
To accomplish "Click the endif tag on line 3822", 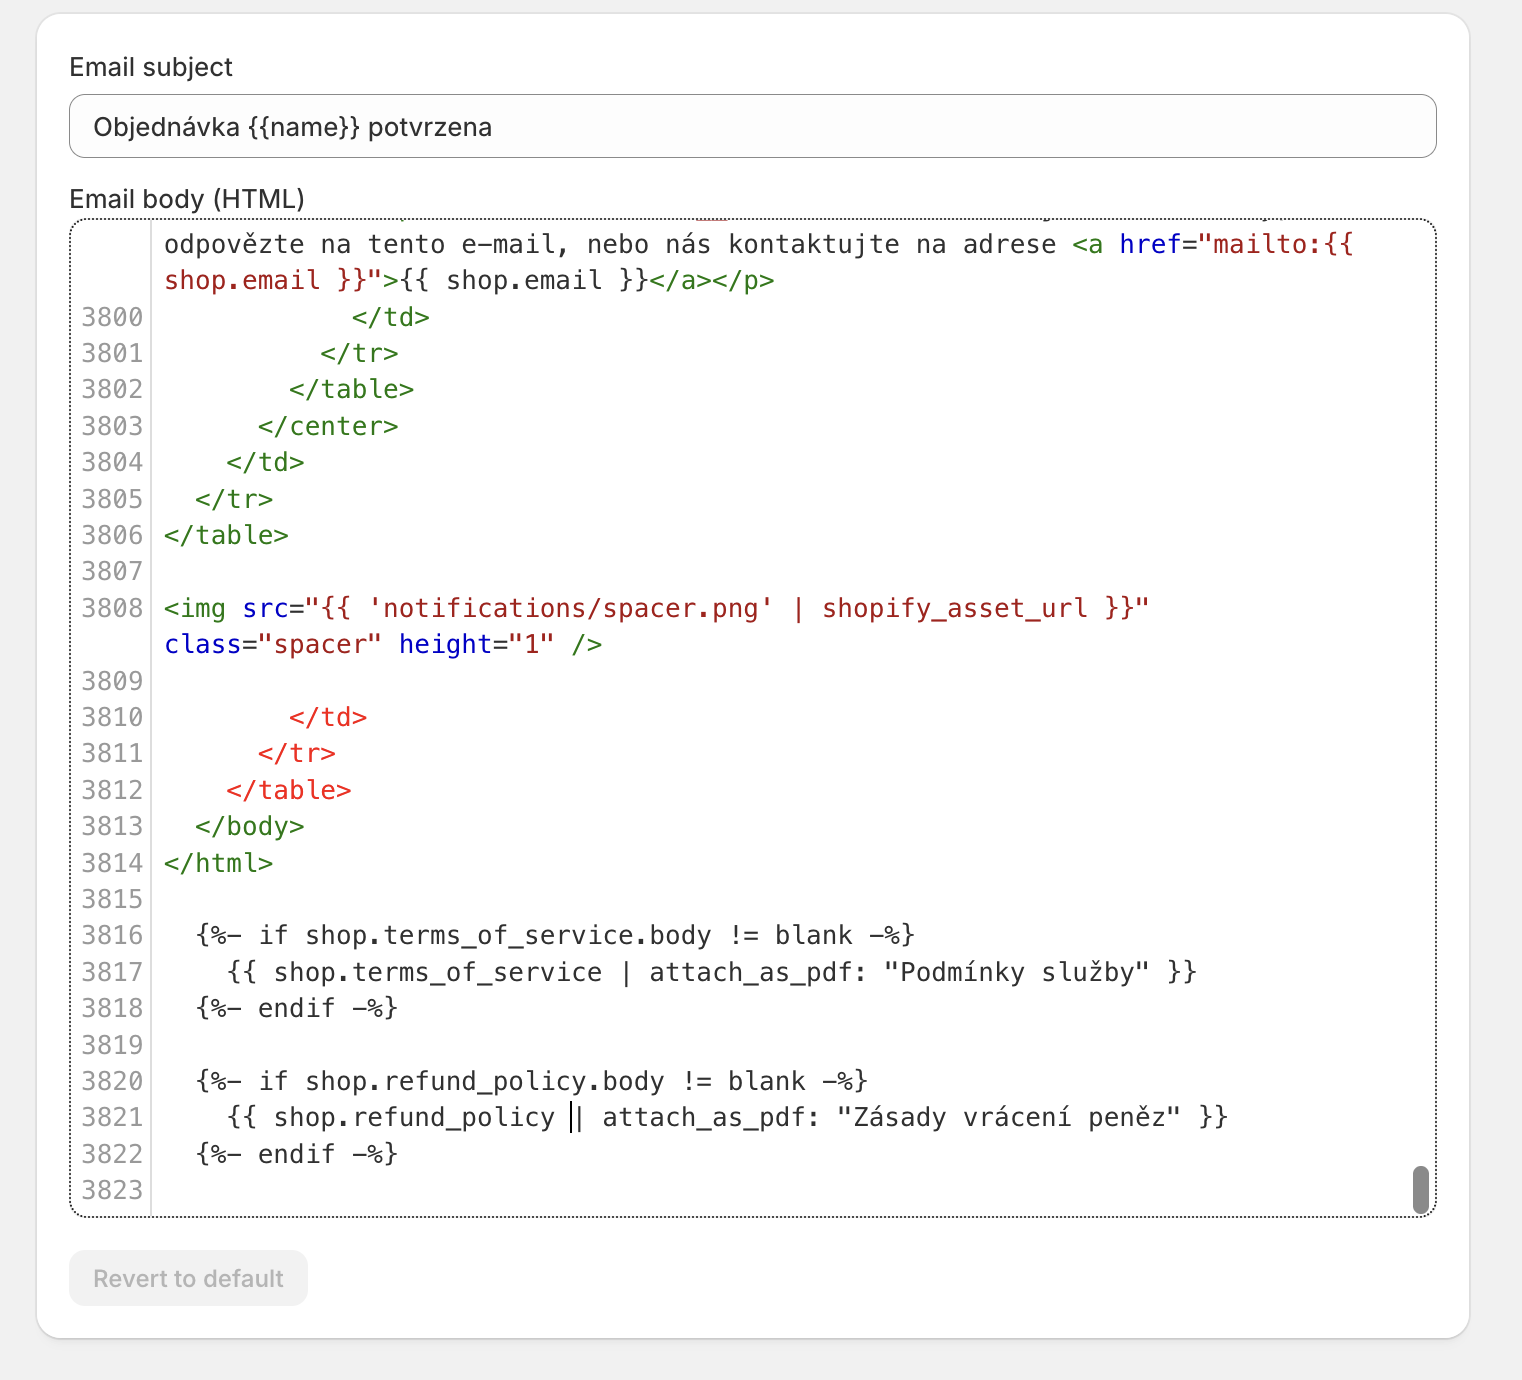I will click(297, 1154).
